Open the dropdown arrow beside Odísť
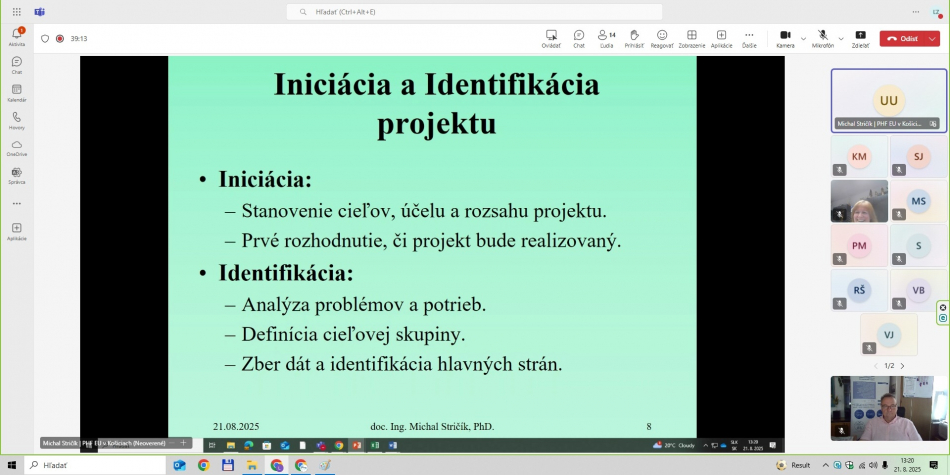The height and width of the screenshot is (475, 950). point(933,39)
